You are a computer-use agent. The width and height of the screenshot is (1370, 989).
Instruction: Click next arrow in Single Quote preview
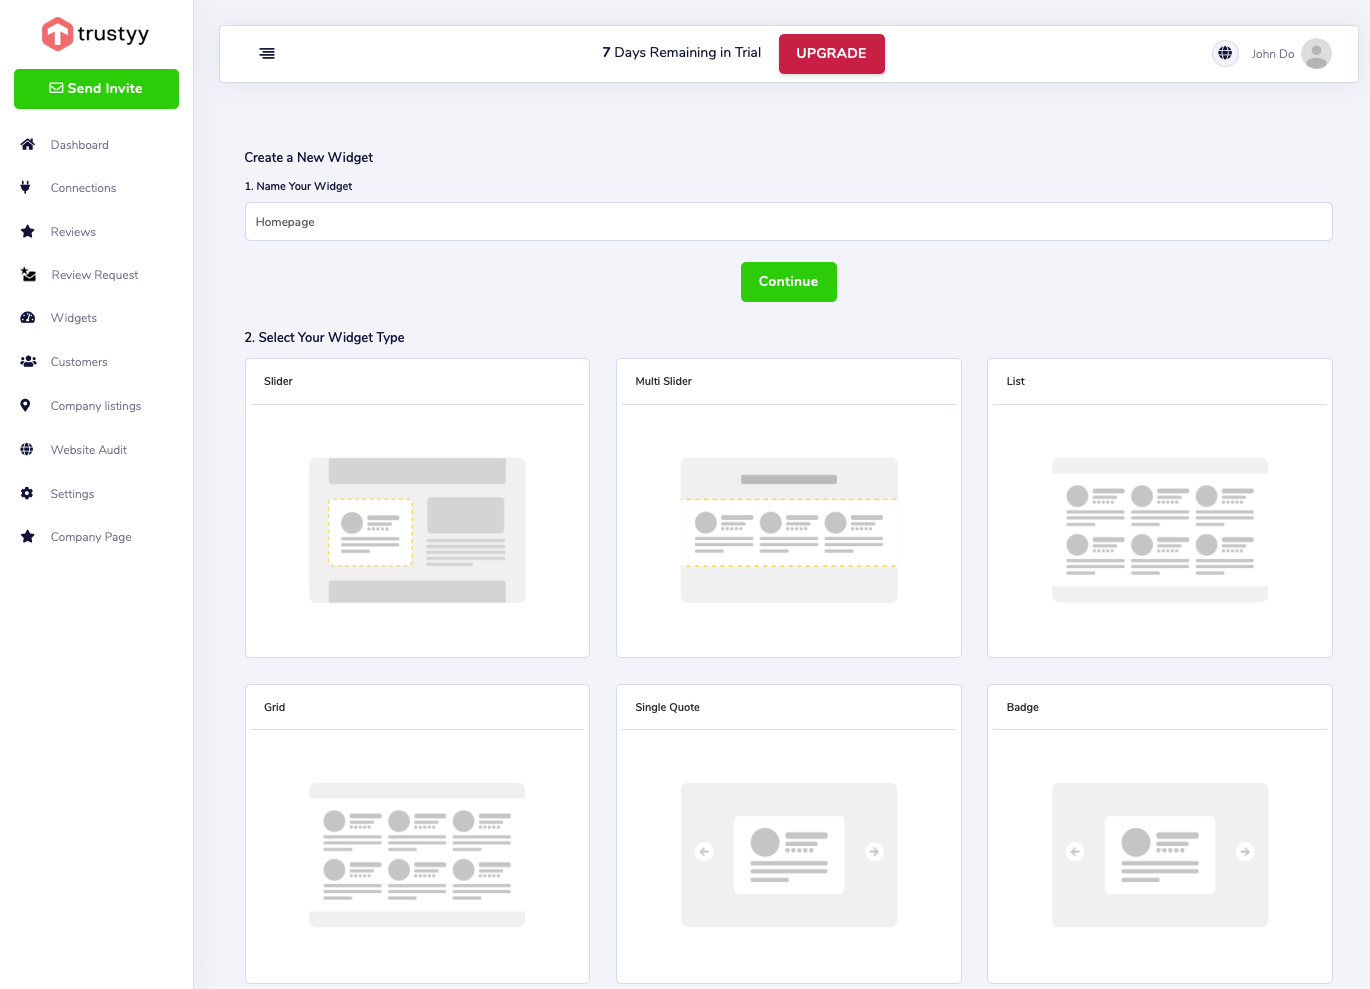[x=874, y=852]
